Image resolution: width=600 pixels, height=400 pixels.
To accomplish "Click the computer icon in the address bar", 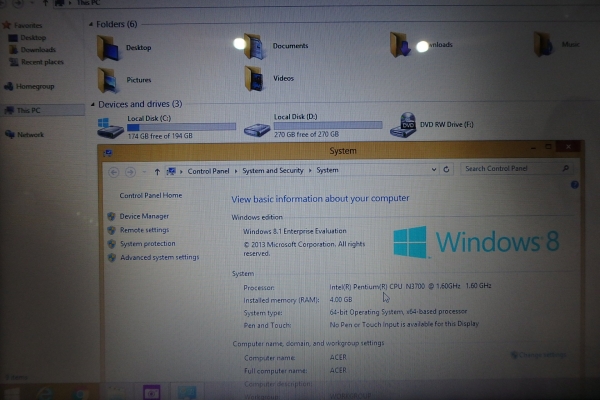I will coord(171,171).
